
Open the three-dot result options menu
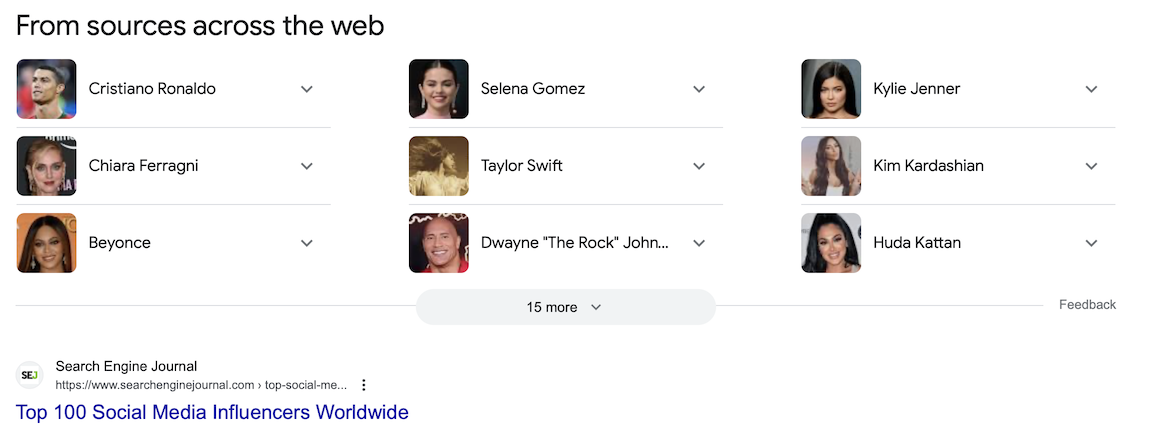[364, 385]
